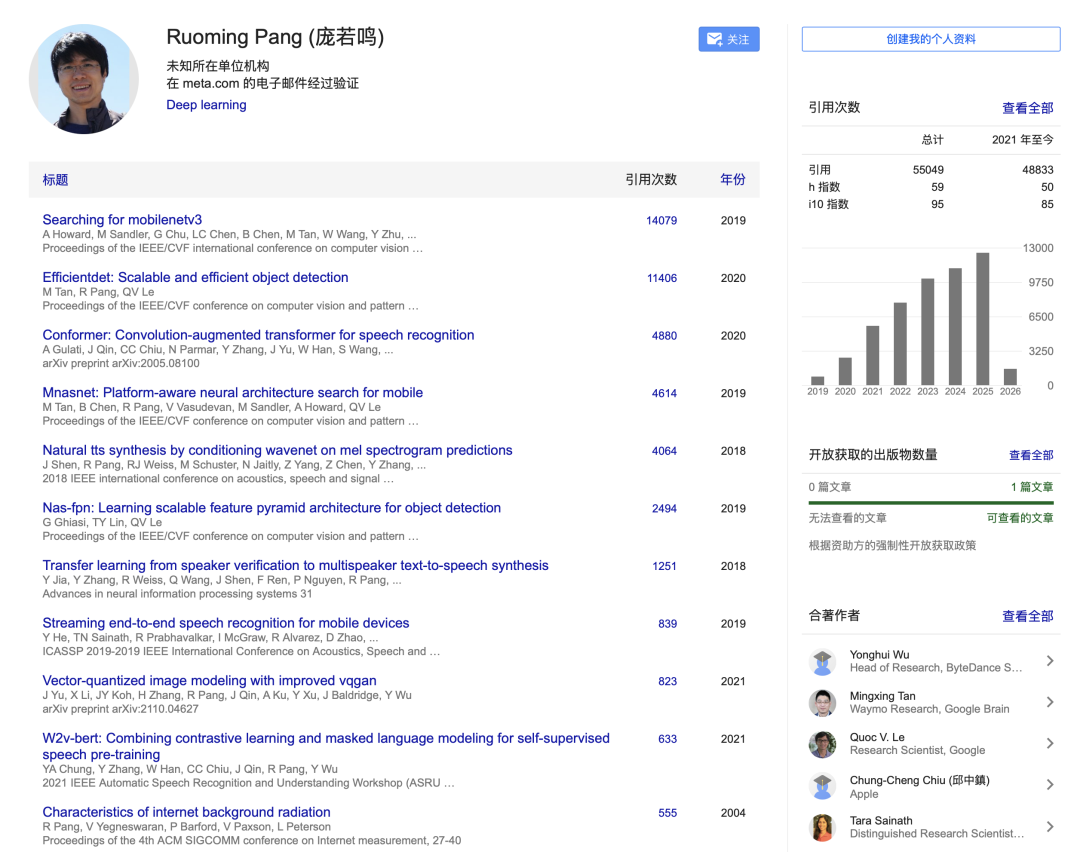Click the 11406 citation count
This screenshot has height=852, width=1080.
662,278
